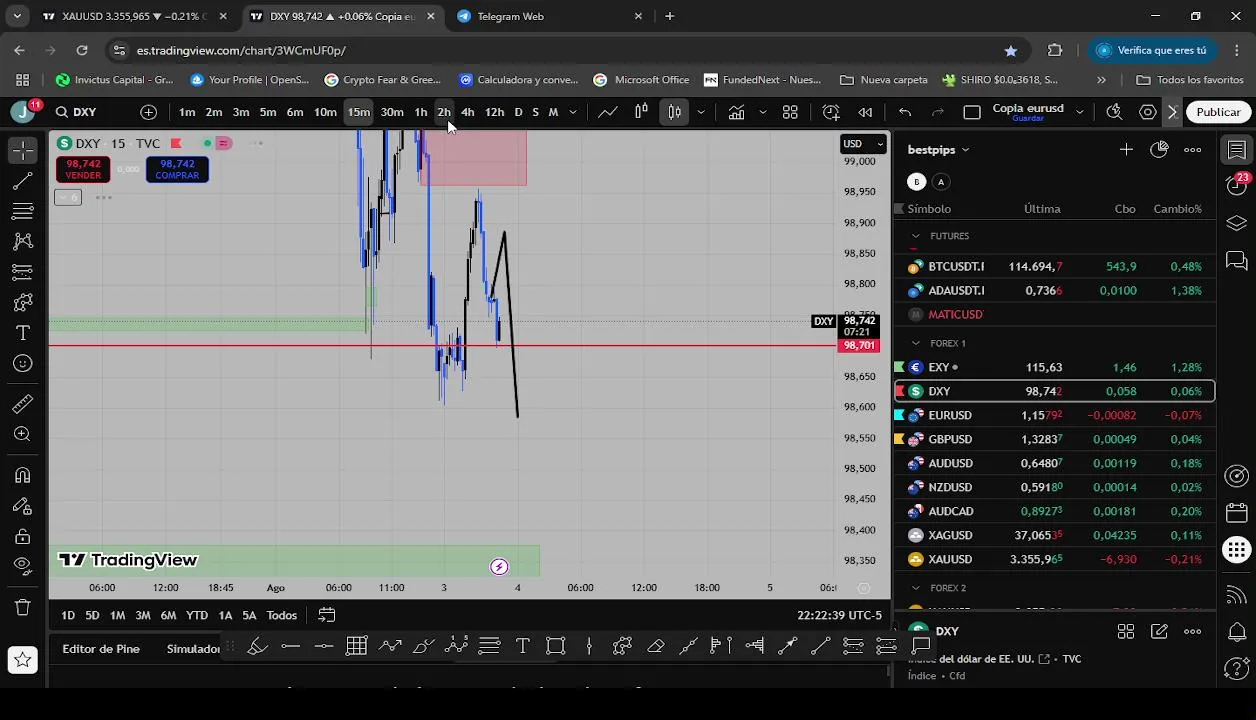Toggle lock all drawings

pos(23,536)
